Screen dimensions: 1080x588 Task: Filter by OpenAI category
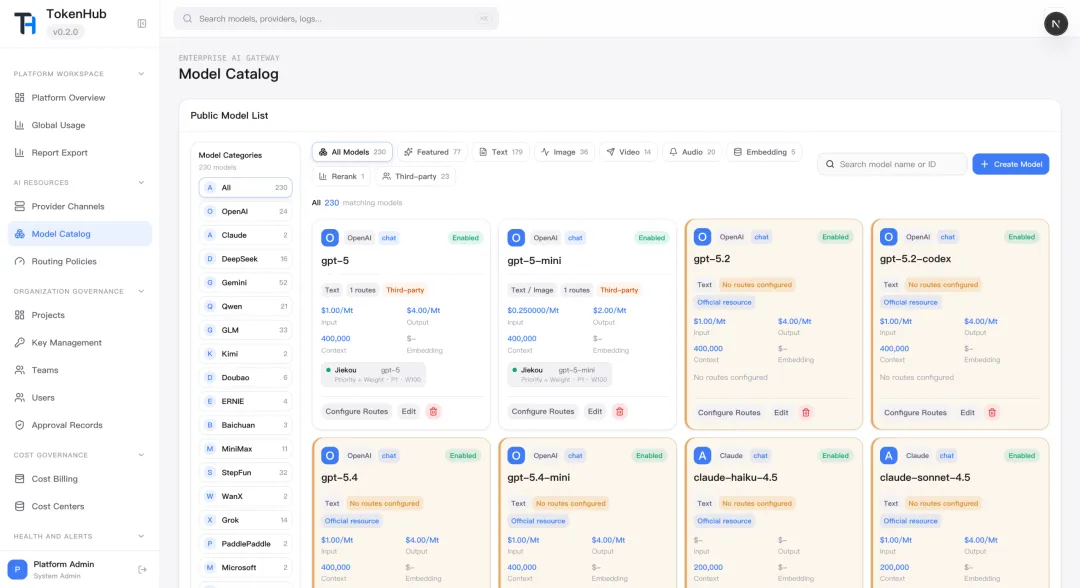pyautogui.click(x=245, y=211)
